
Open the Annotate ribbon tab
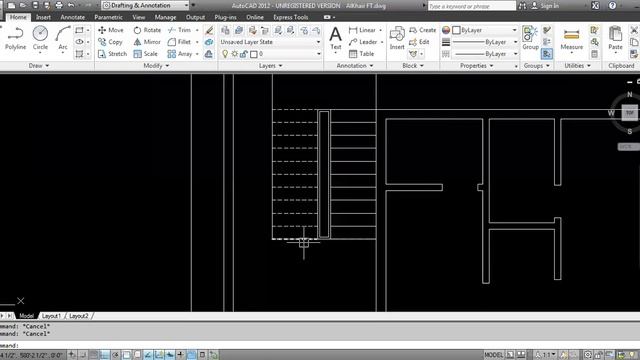point(73,17)
